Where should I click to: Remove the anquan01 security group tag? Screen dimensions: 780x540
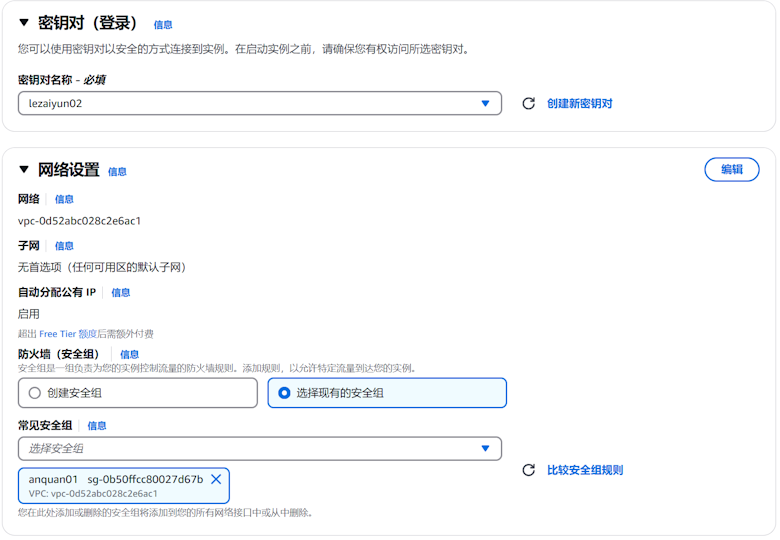[x=216, y=479]
